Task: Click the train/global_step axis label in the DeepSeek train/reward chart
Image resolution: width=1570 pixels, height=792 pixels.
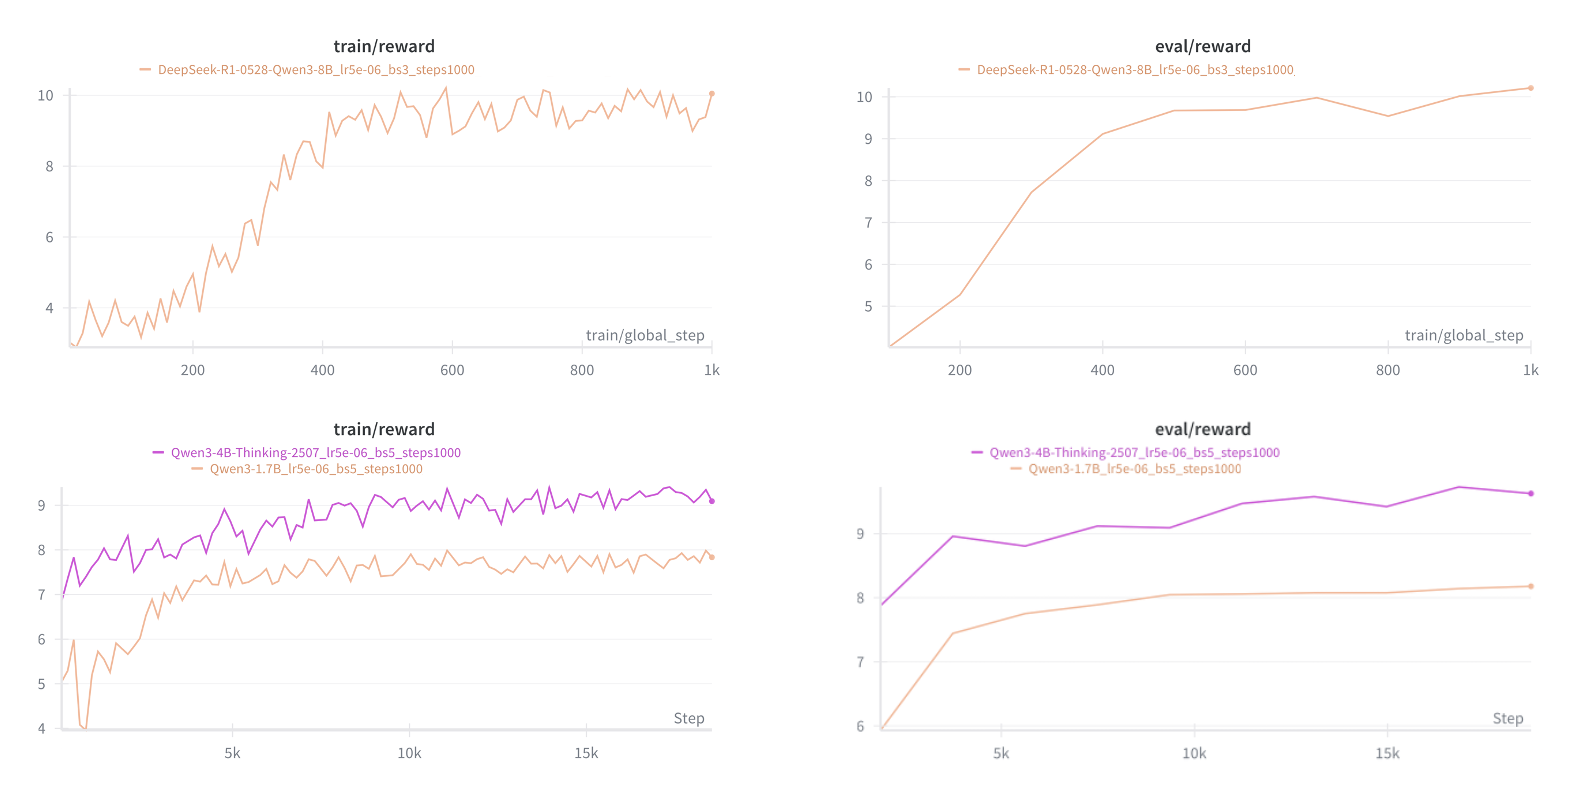Action: (x=645, y=335)
